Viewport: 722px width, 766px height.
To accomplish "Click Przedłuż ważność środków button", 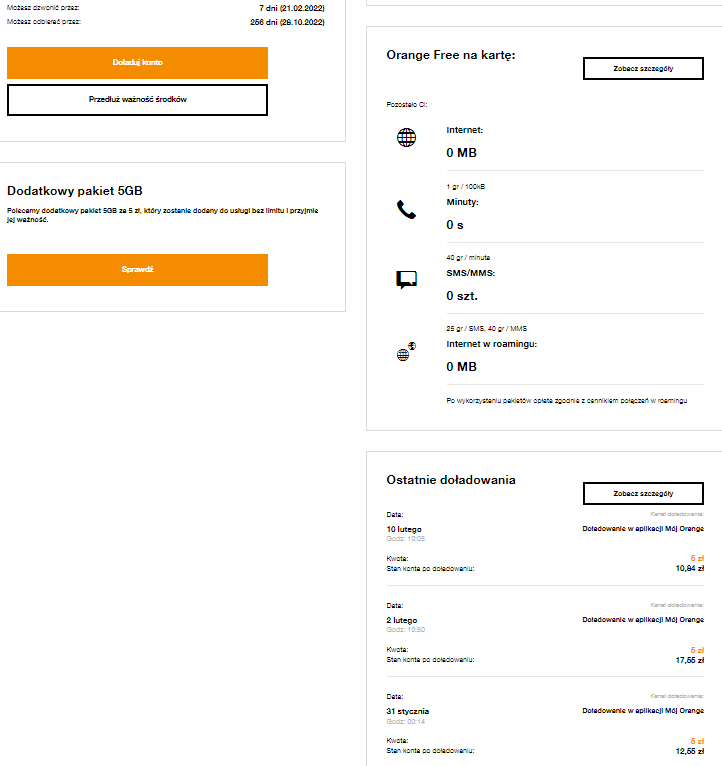I will (x=137, y=100).
